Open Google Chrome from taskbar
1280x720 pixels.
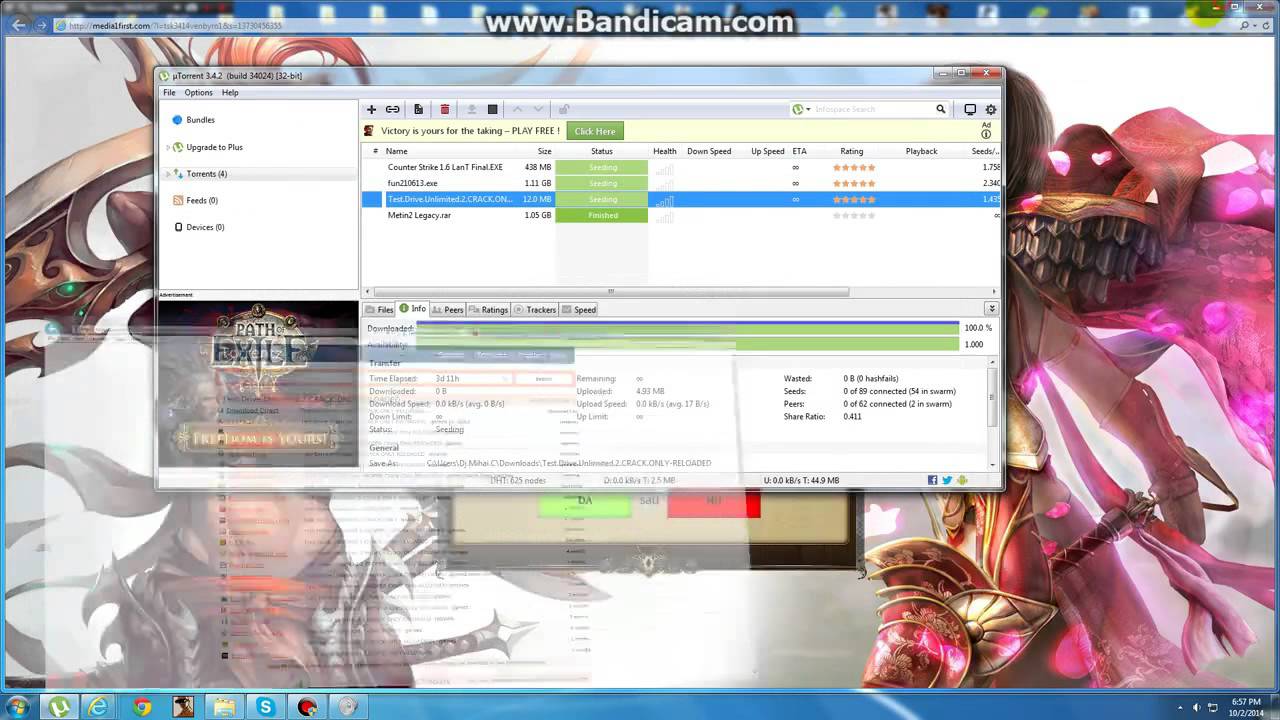tap(142, 707)
